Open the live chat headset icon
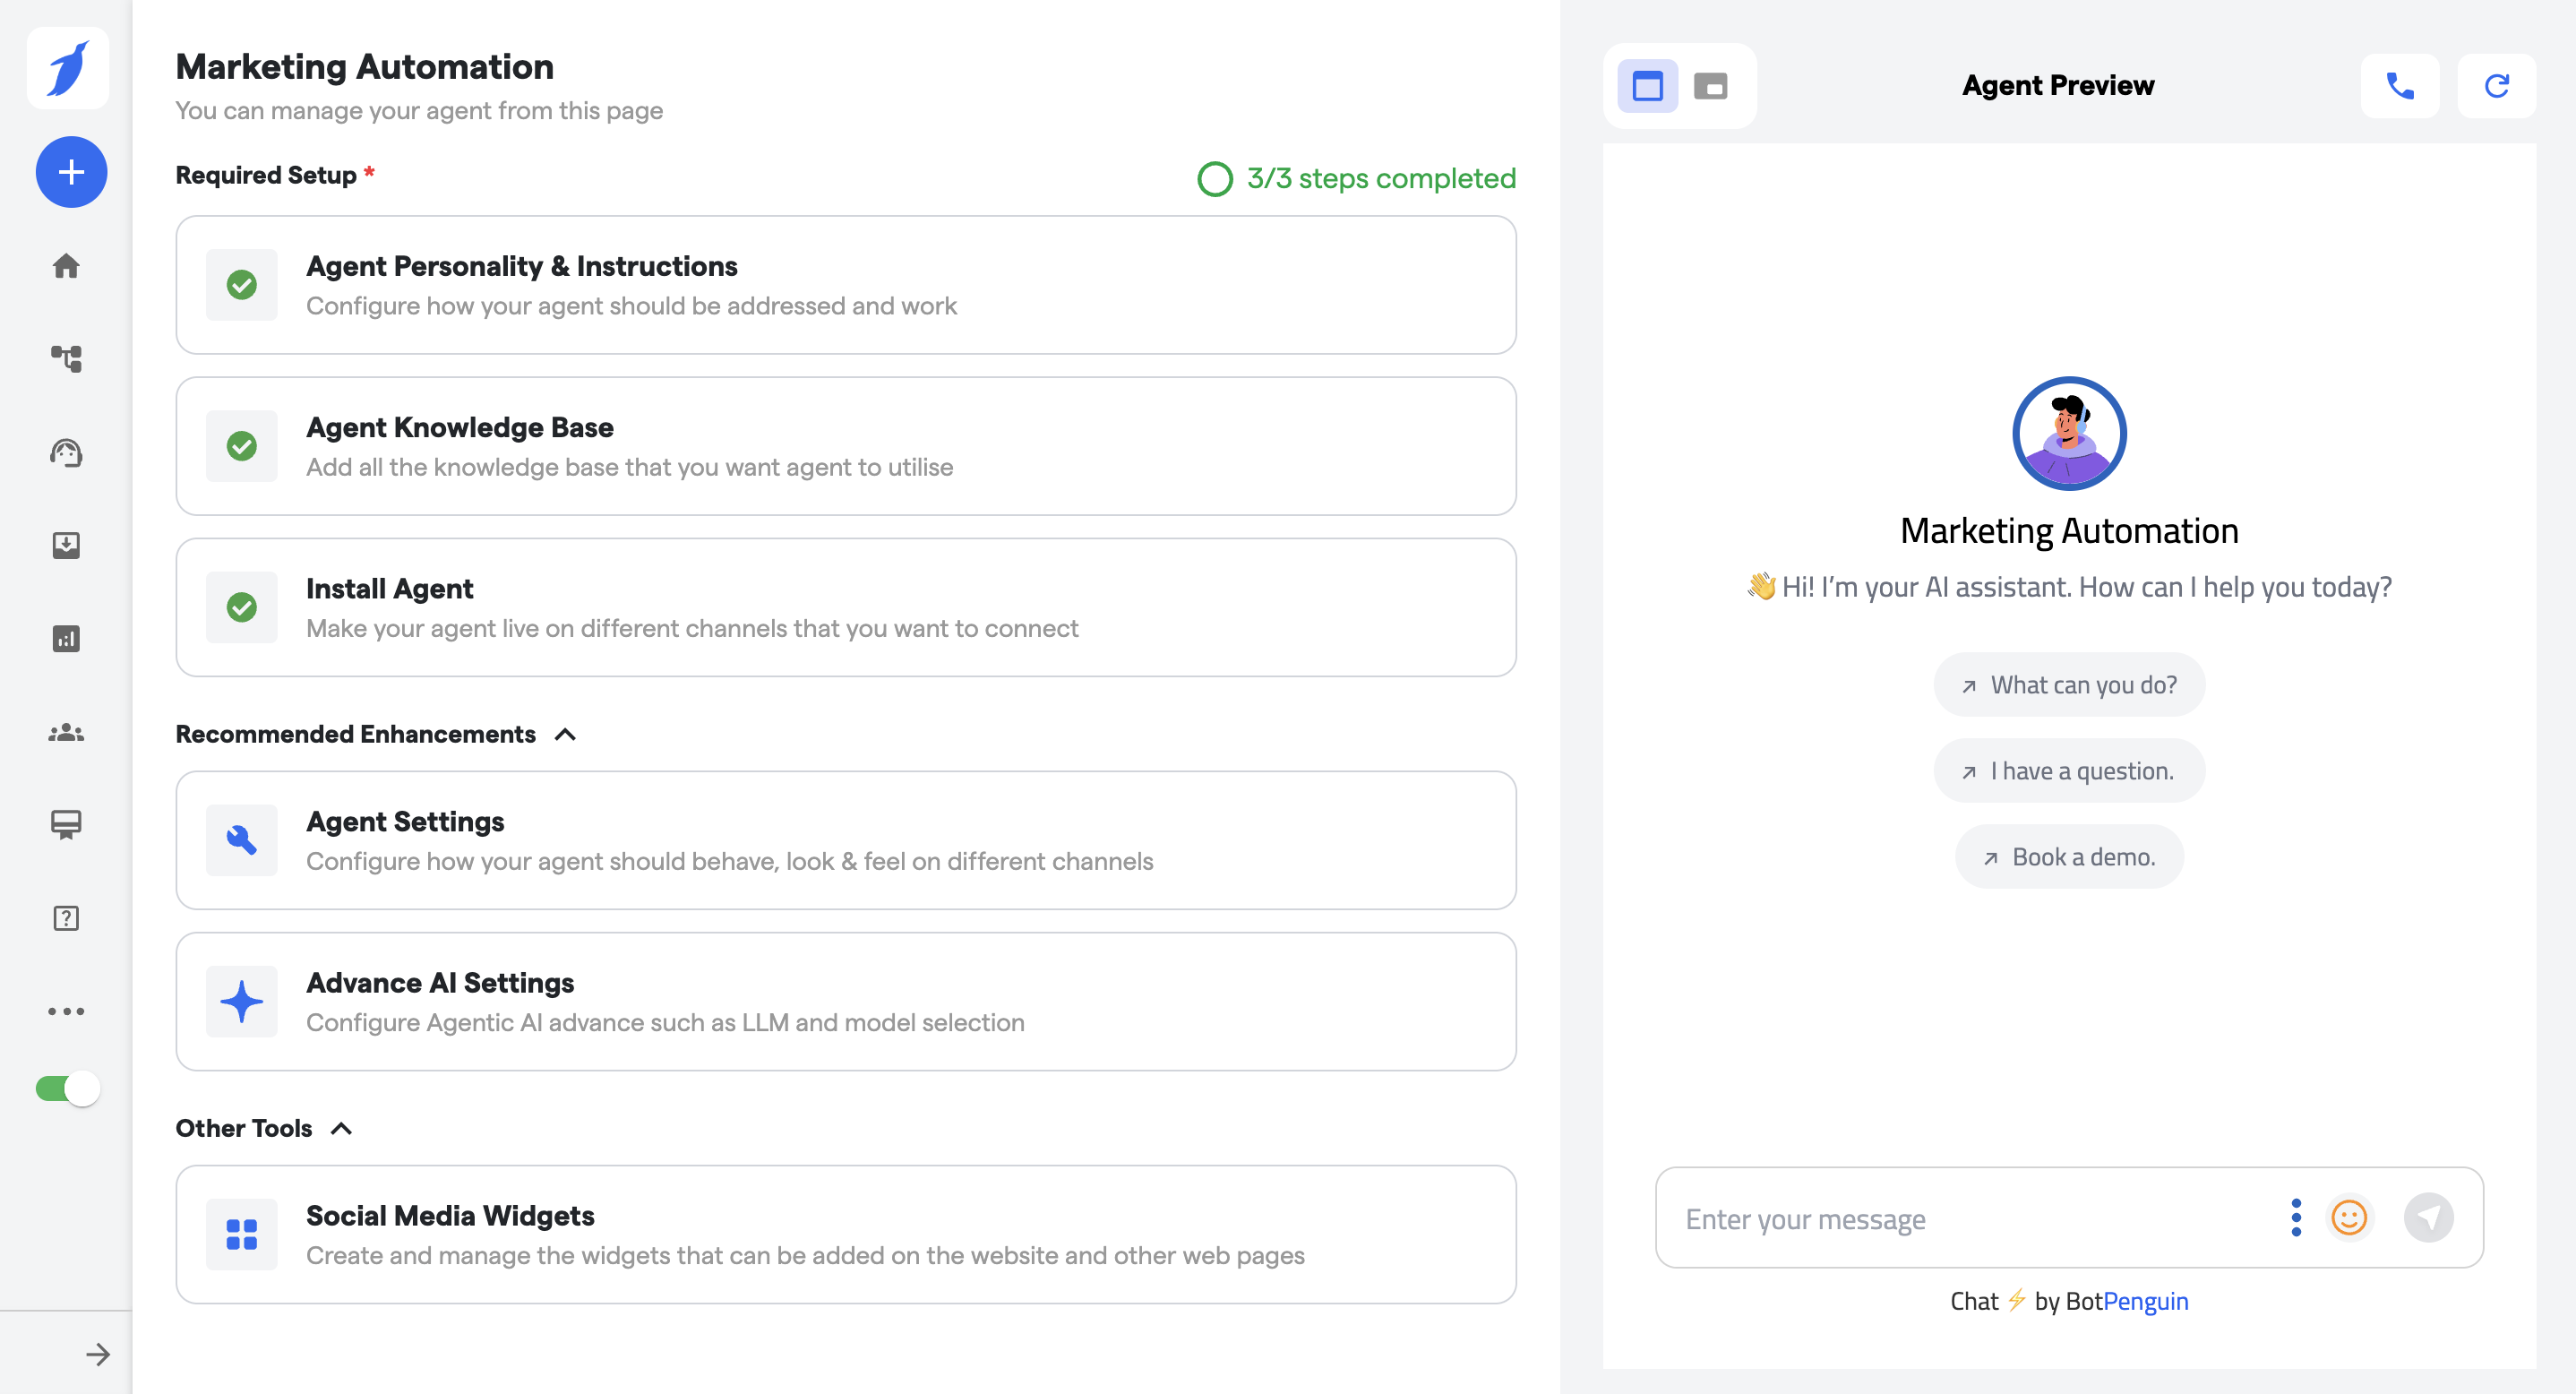2576x1394 pixels. pos(66,453)
